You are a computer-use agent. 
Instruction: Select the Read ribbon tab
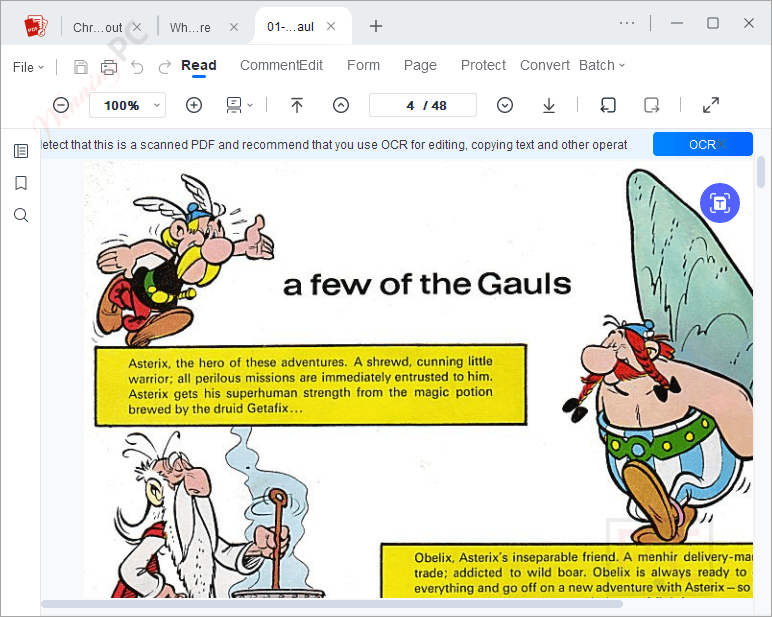pyautogui.click(x=198, y=65)
